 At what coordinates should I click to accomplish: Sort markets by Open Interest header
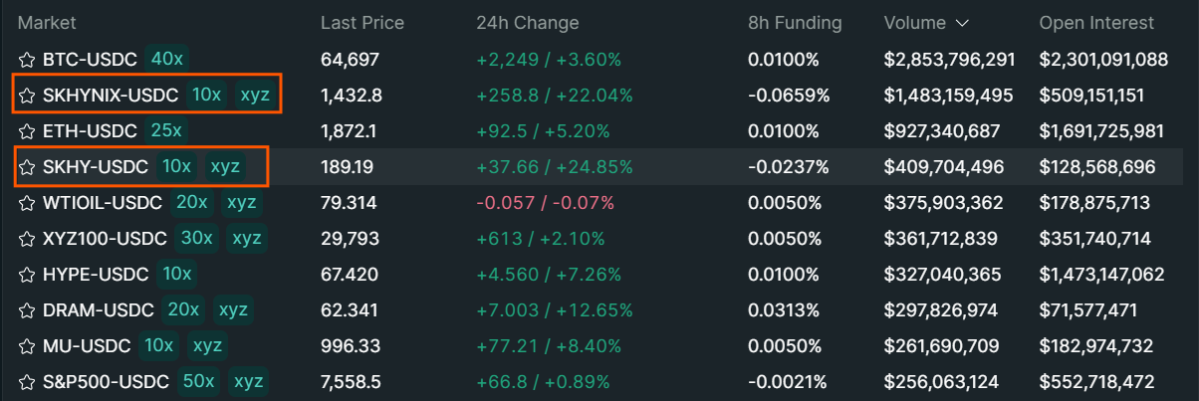pyautogui.click(x=1096, y=23)
